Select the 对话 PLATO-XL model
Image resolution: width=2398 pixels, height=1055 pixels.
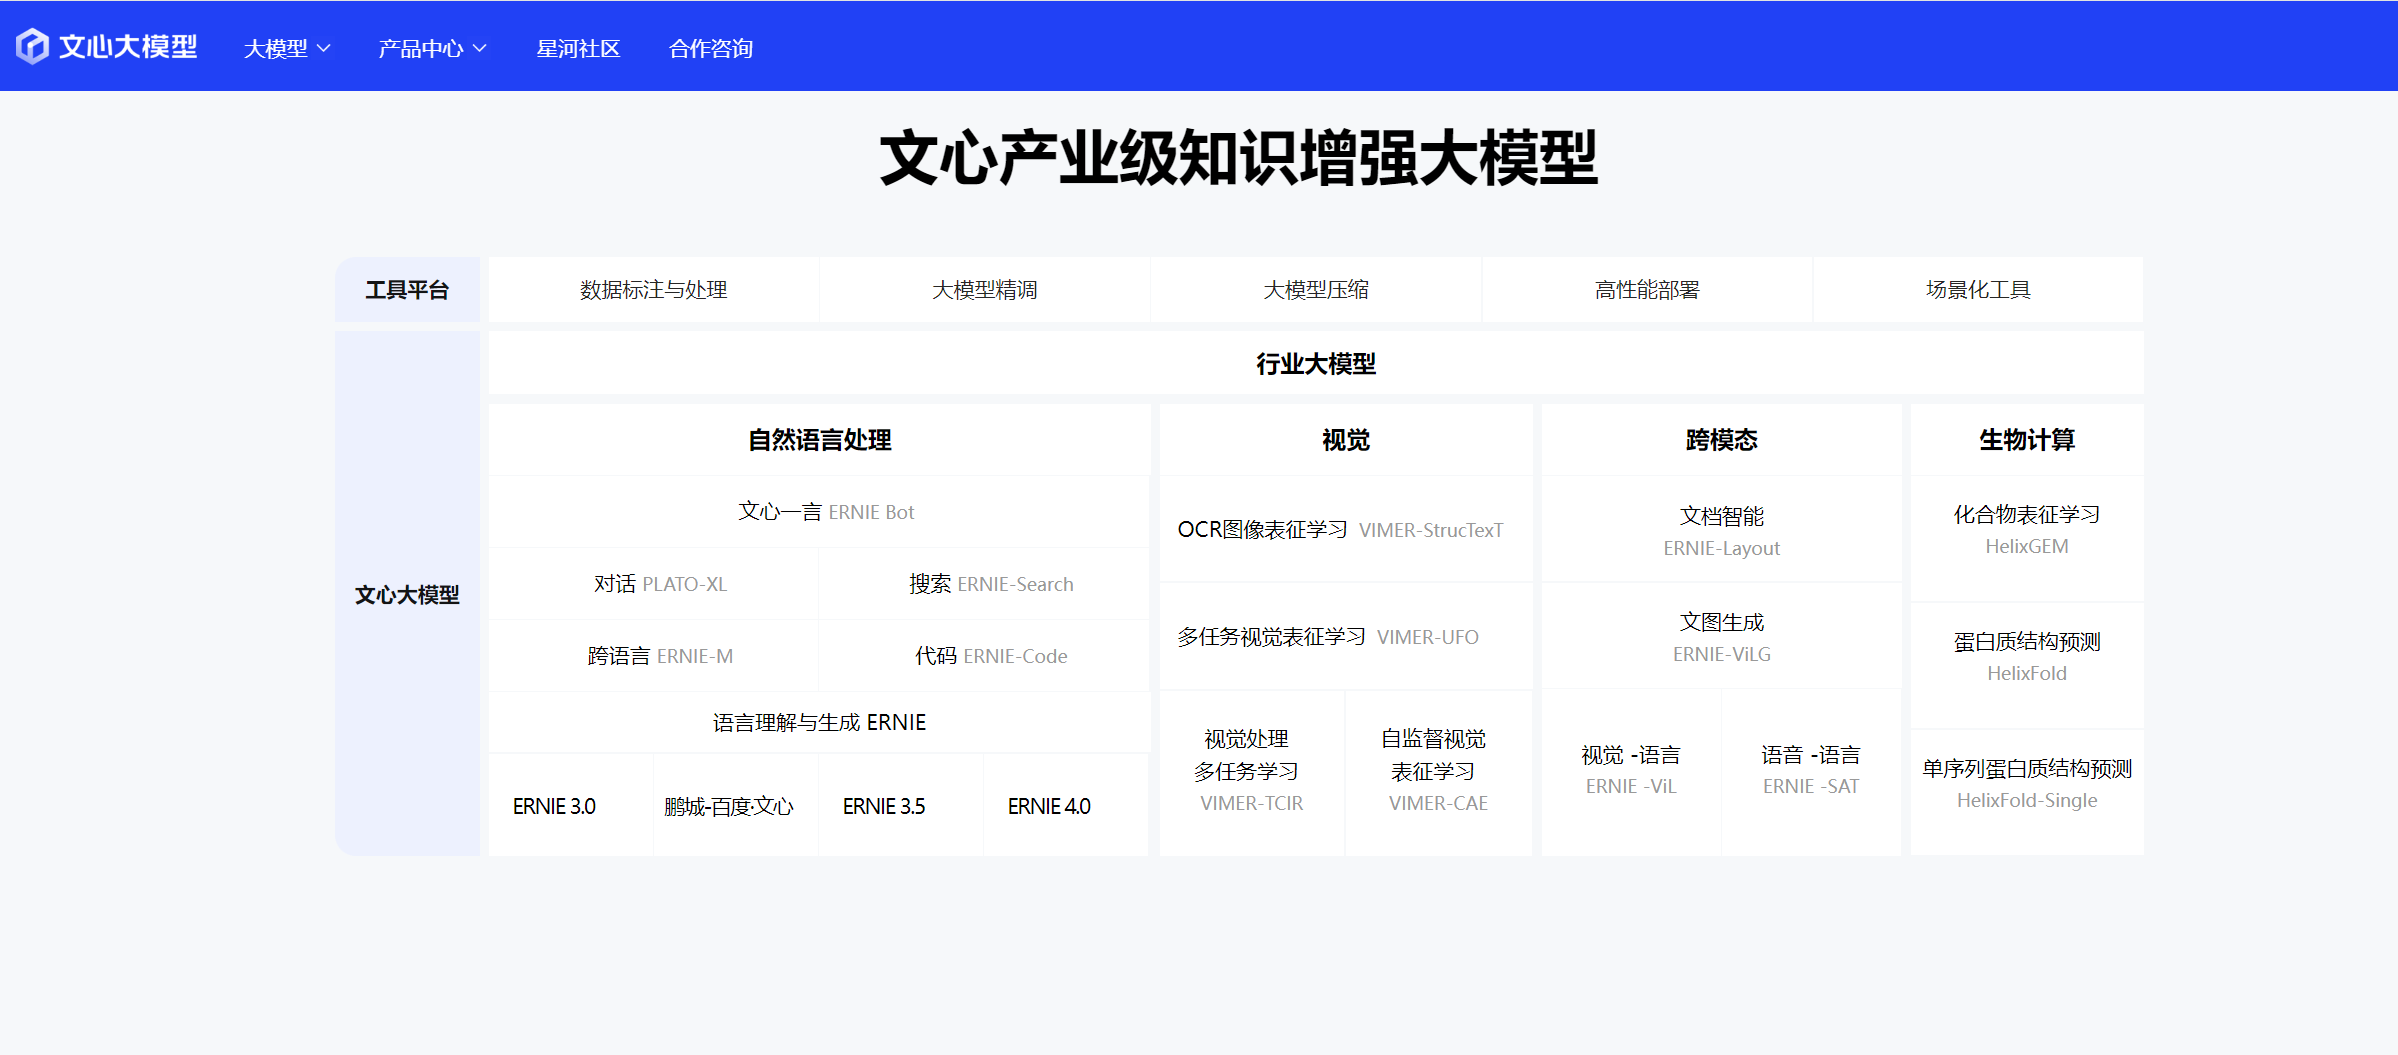(661, 583)
